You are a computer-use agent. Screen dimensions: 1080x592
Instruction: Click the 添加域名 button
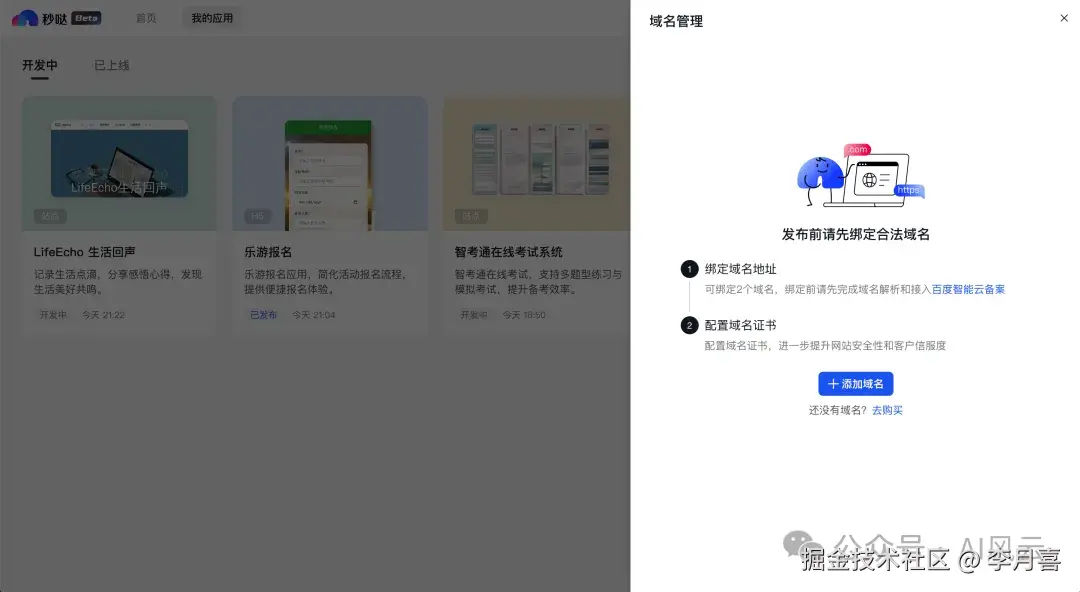pos(856,384)
